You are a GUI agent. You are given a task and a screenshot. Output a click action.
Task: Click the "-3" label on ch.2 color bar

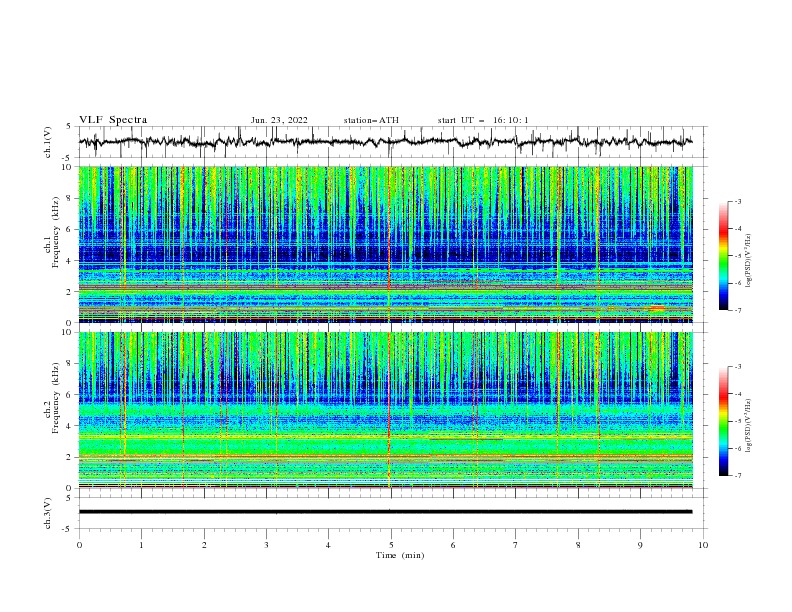[x=738, y=367]
